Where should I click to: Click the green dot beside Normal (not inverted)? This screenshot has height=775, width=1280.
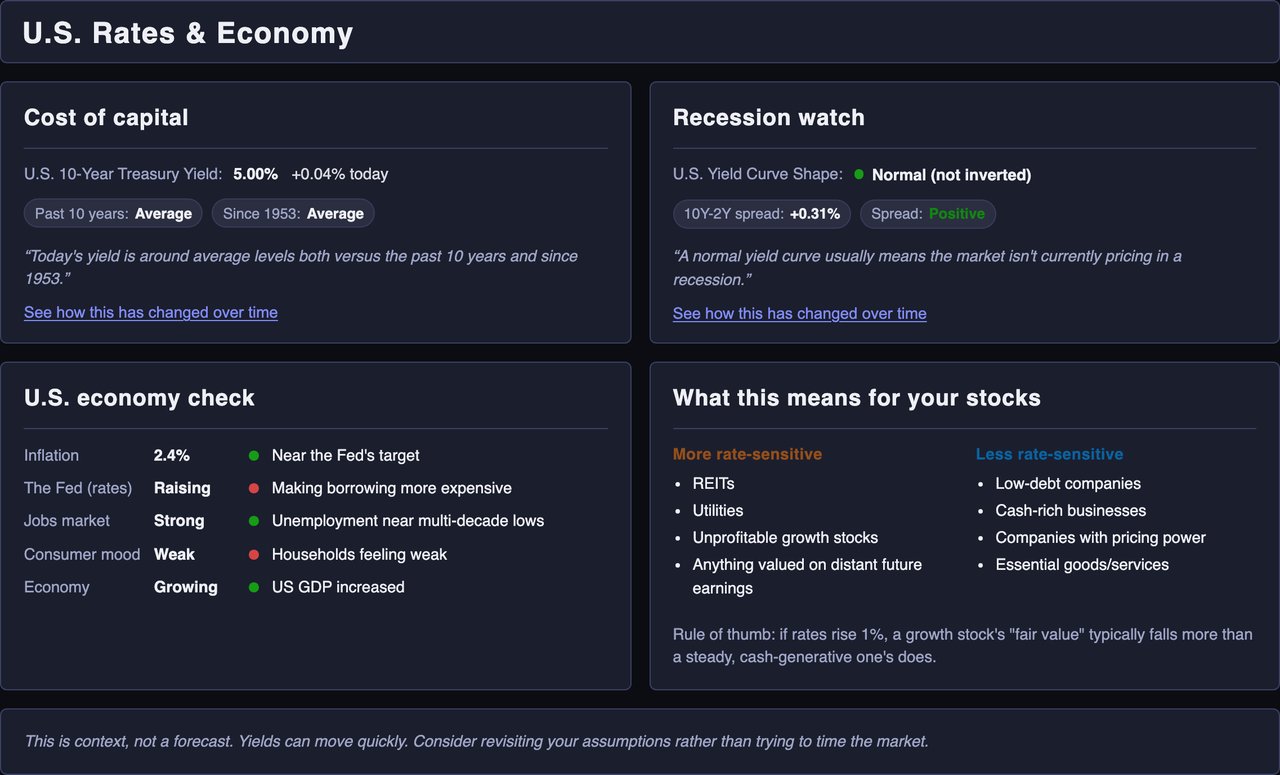click(x=859, y=174)
